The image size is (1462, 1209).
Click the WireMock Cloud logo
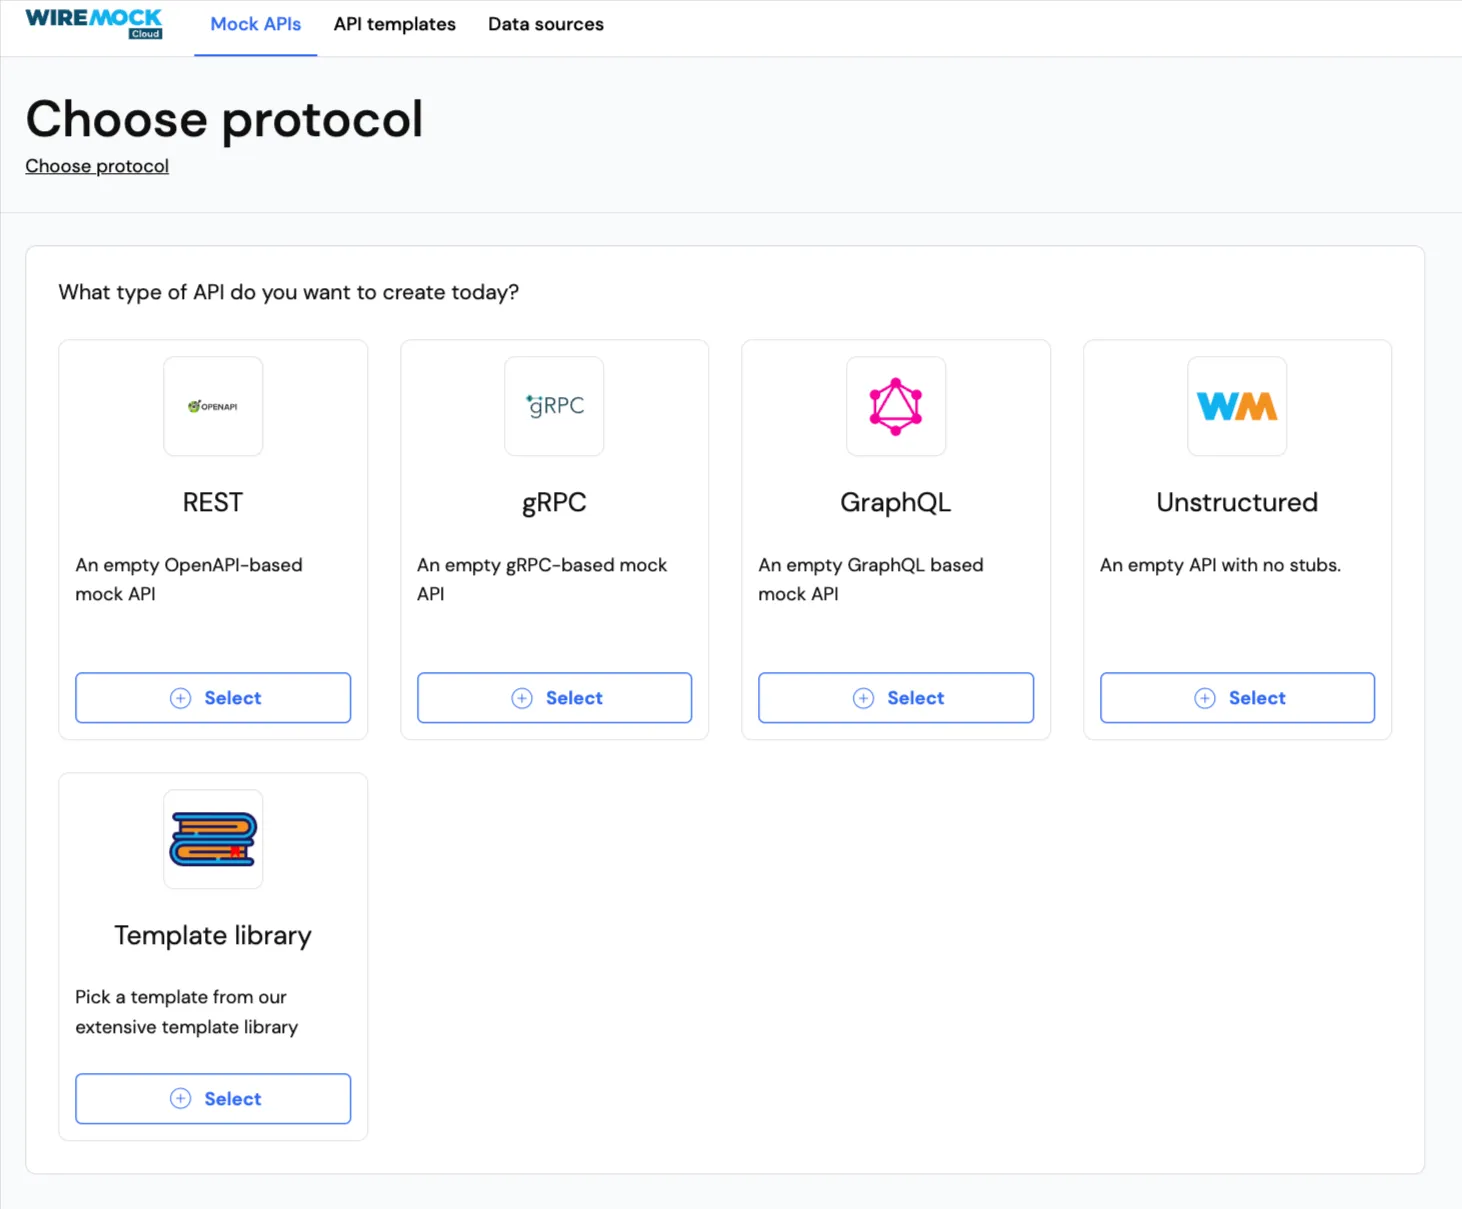(x=93, y=23)
